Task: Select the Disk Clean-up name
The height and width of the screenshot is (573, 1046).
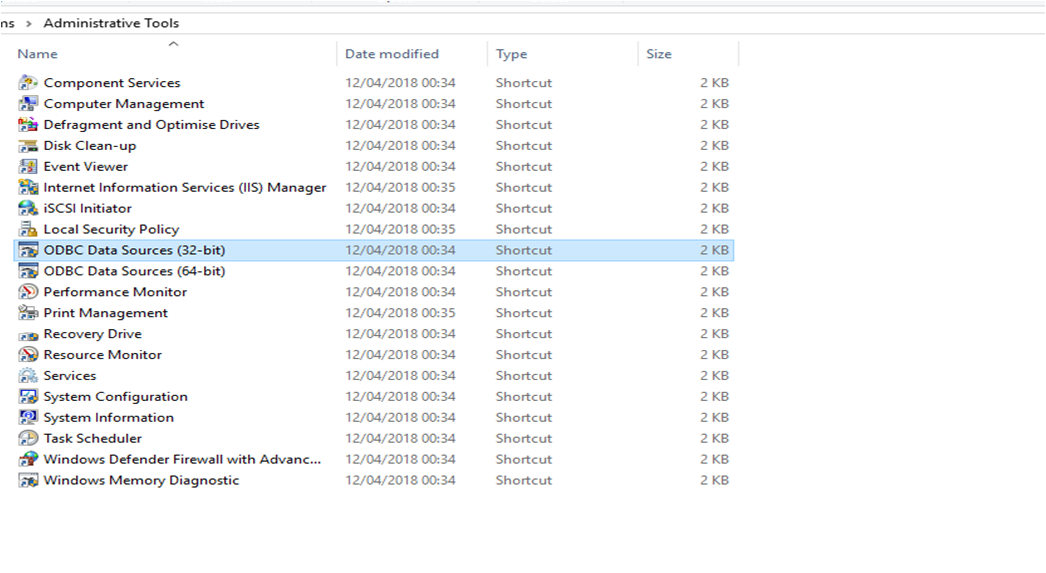Action: [90, 145]
